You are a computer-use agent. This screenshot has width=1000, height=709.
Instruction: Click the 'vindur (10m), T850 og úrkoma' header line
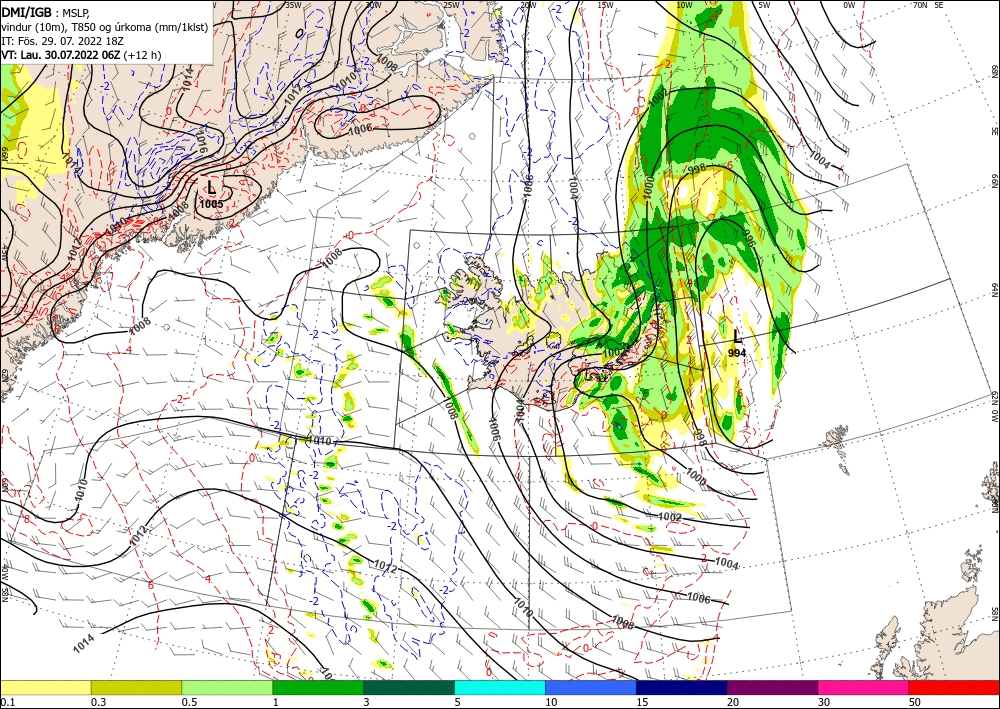click(x=105, y=27)
